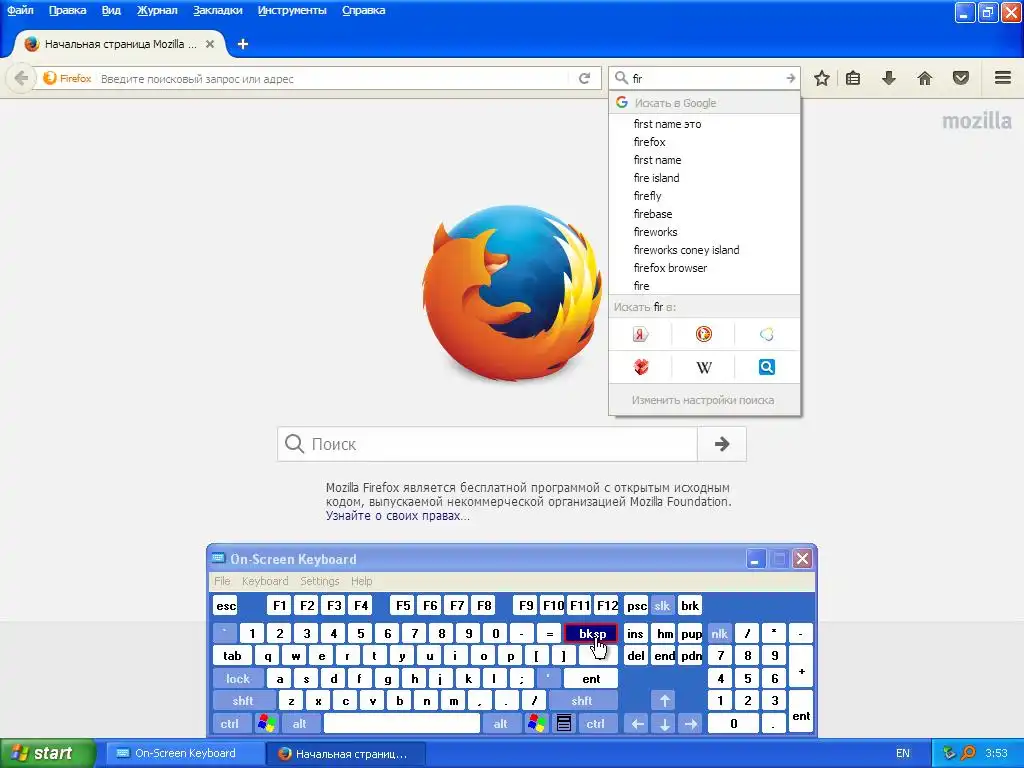
Task: Close the Mozilla start page tab
Action: pos(210,44)
